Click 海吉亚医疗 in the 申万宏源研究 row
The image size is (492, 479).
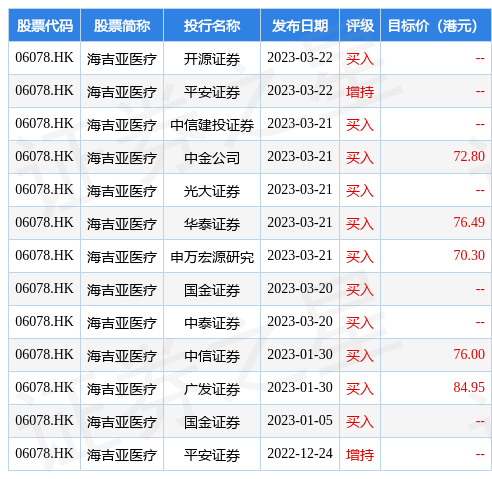point(122,257)
